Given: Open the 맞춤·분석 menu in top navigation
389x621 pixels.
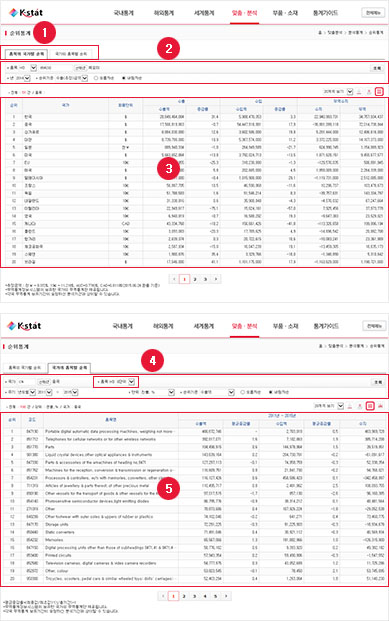Looking at the screenshot, I should (x=244, y=13).
